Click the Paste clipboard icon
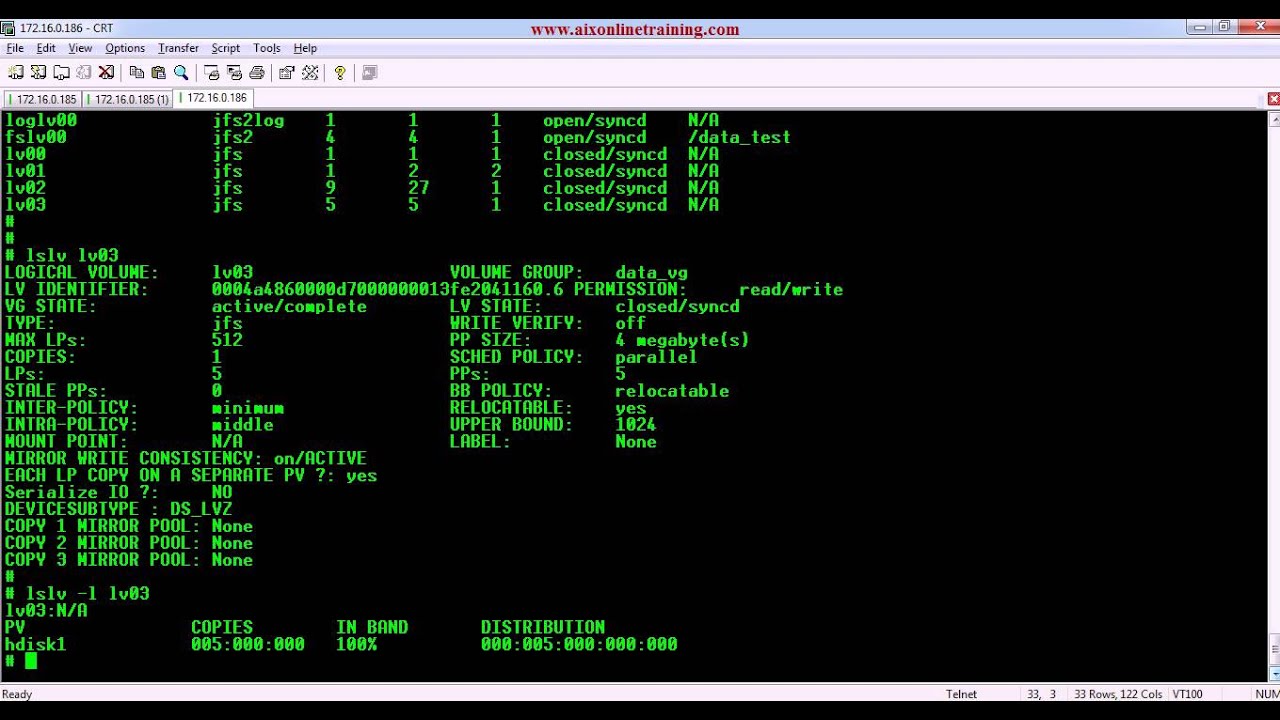This screenshot has width=1280, height=720. click(158, 72)
